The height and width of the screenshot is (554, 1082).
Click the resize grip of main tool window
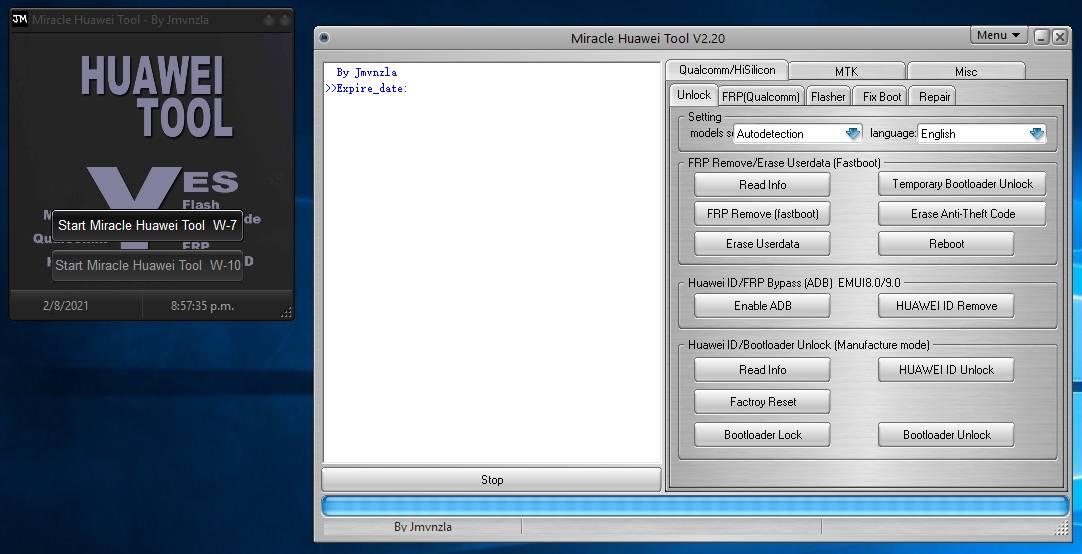pos(1062,528)
